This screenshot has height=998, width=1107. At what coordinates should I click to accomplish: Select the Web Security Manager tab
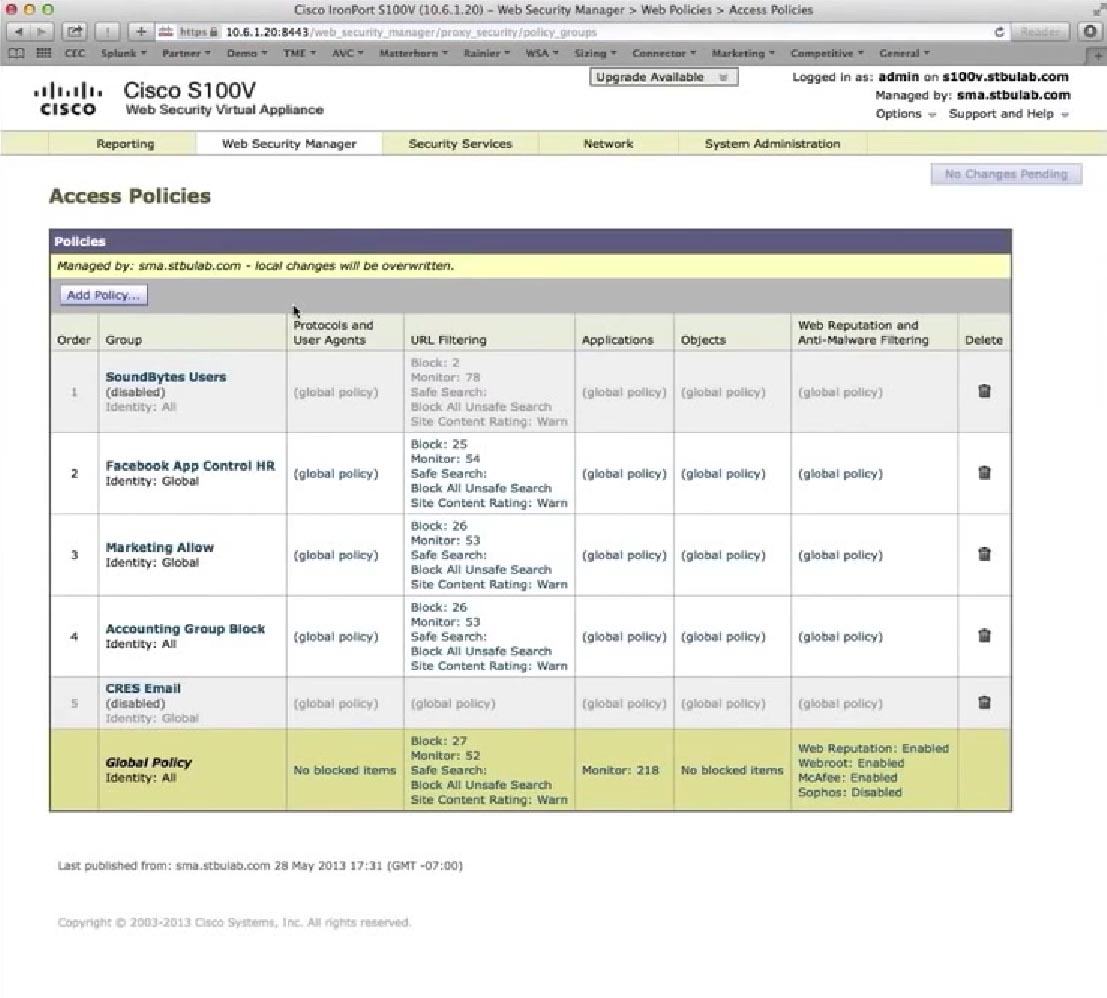click(289, 143)
